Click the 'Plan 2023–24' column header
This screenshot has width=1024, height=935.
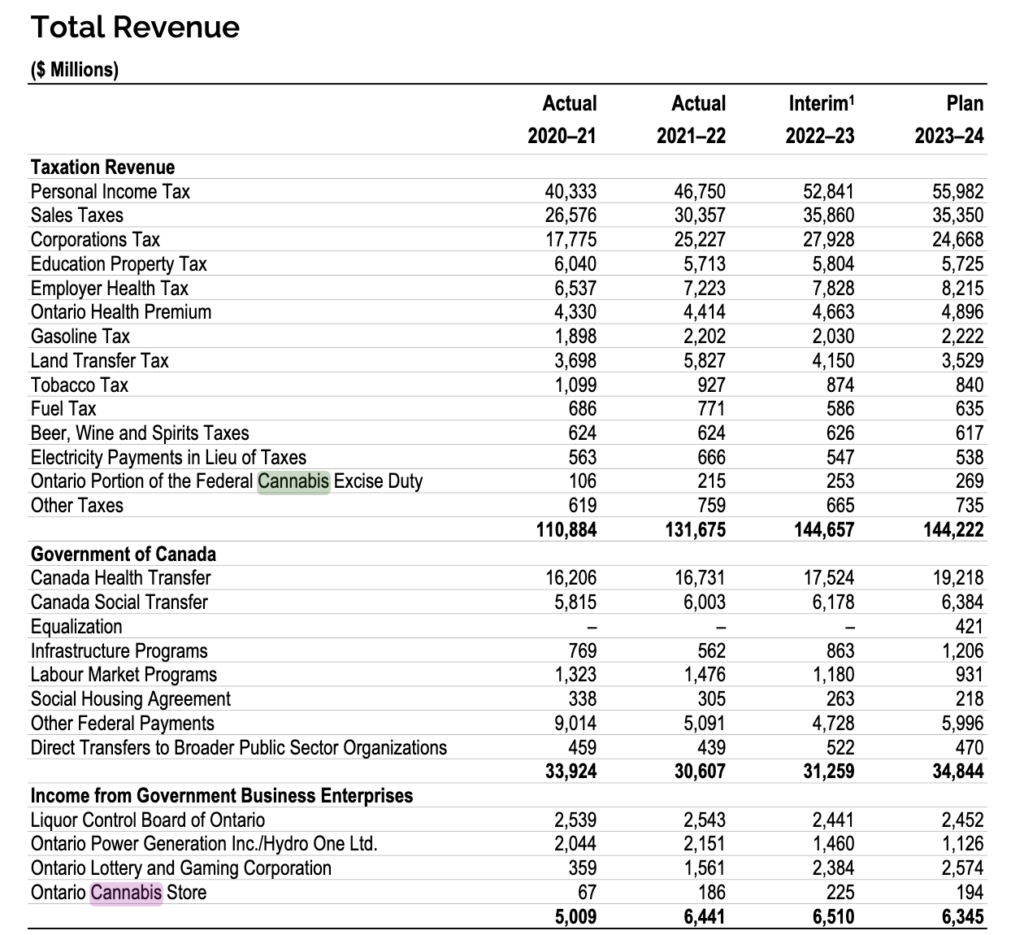(949, 119)
